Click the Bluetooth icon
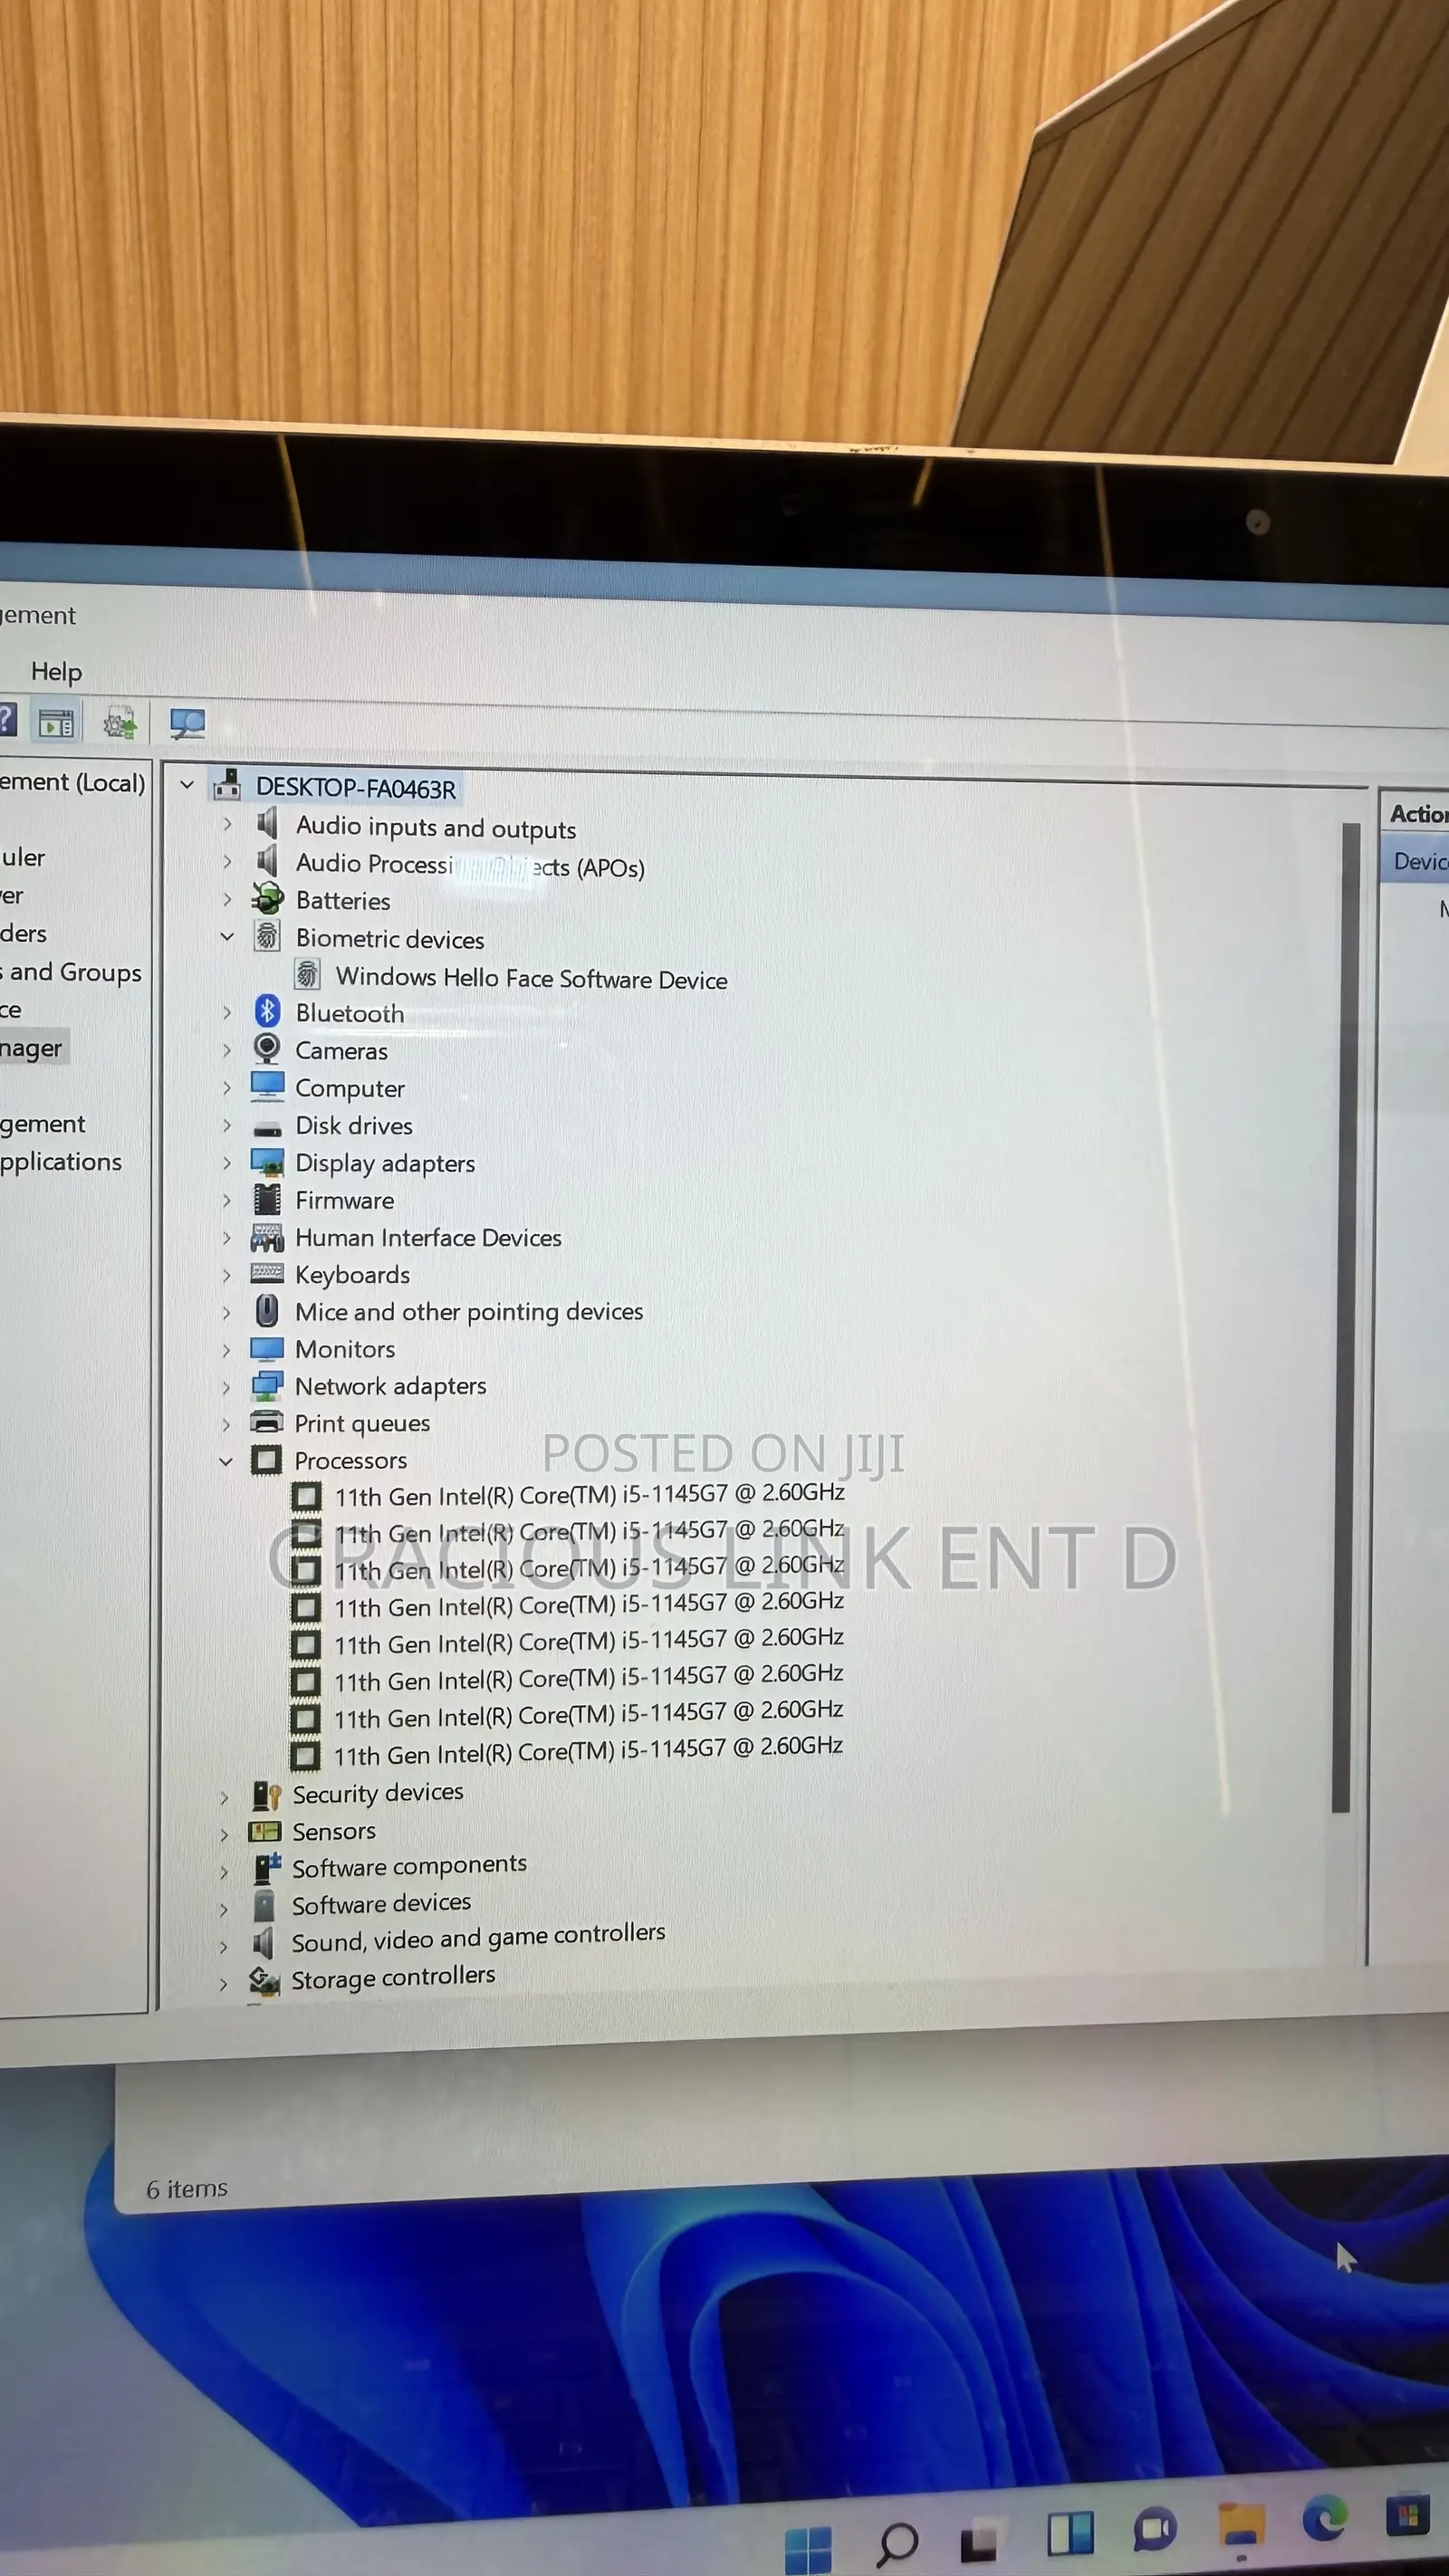The image size is (1449, 2576). (x=267, y=1011)
